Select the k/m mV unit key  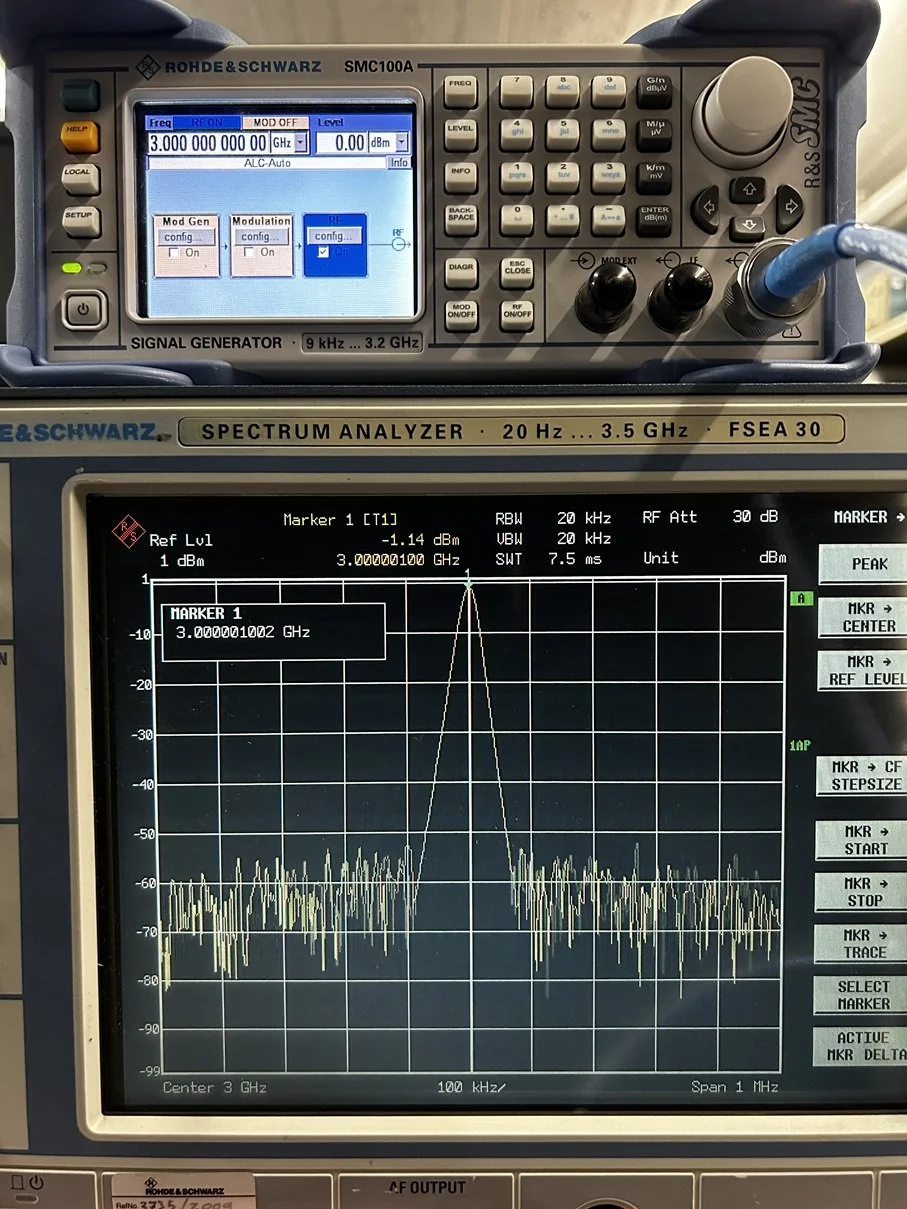(x=655, y=176)
